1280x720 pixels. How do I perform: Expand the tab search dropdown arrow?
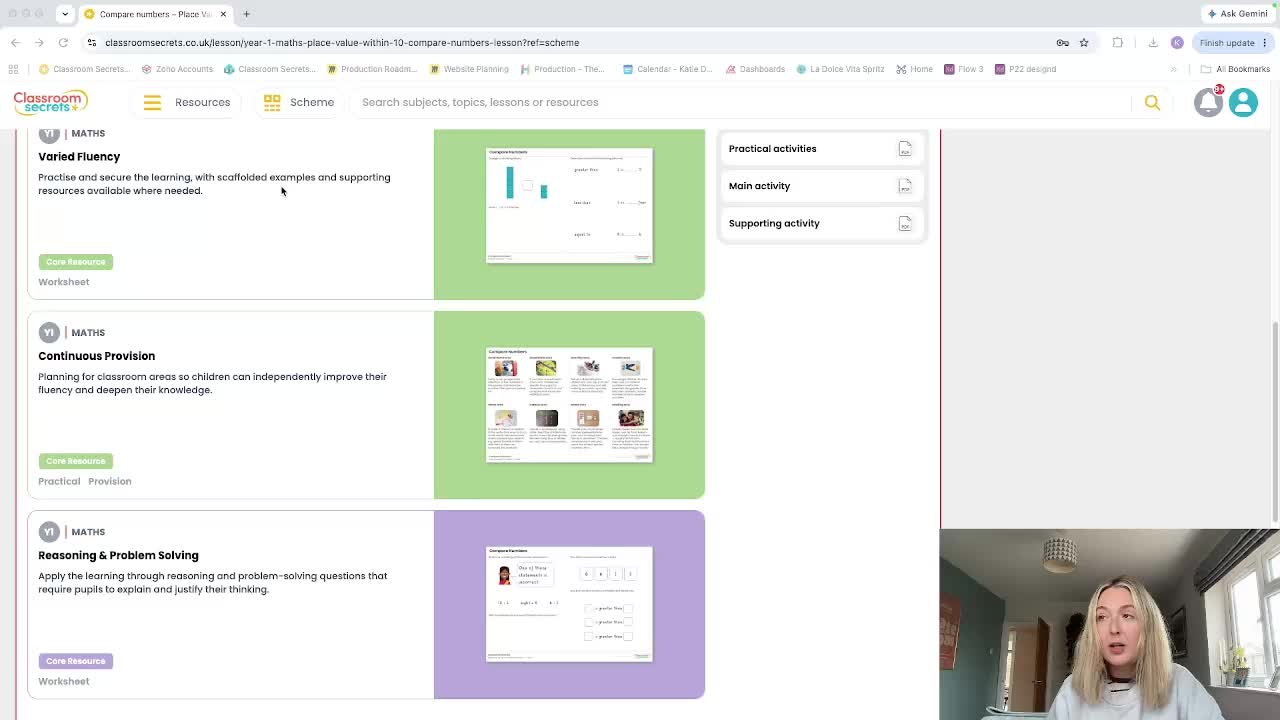64,14
